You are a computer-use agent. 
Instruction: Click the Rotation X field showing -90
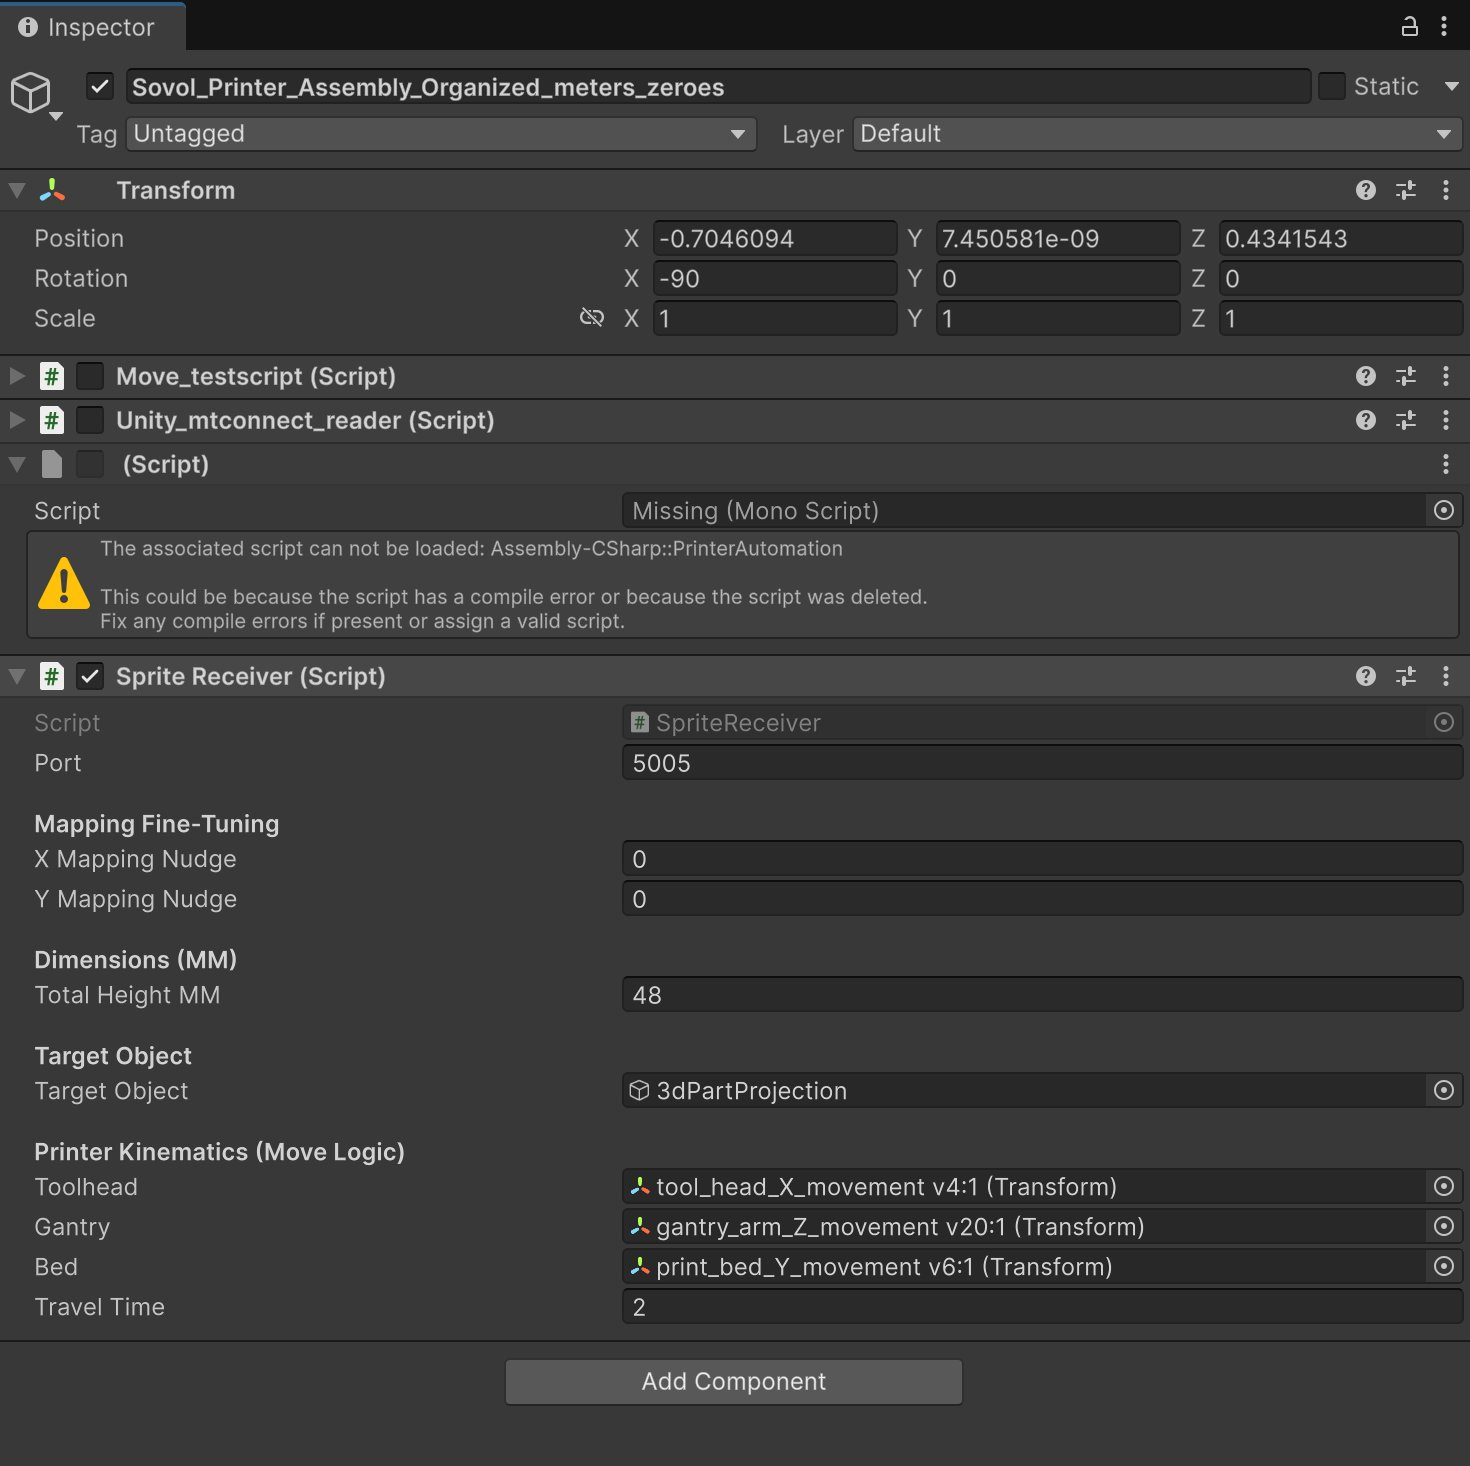coord(775,278)
